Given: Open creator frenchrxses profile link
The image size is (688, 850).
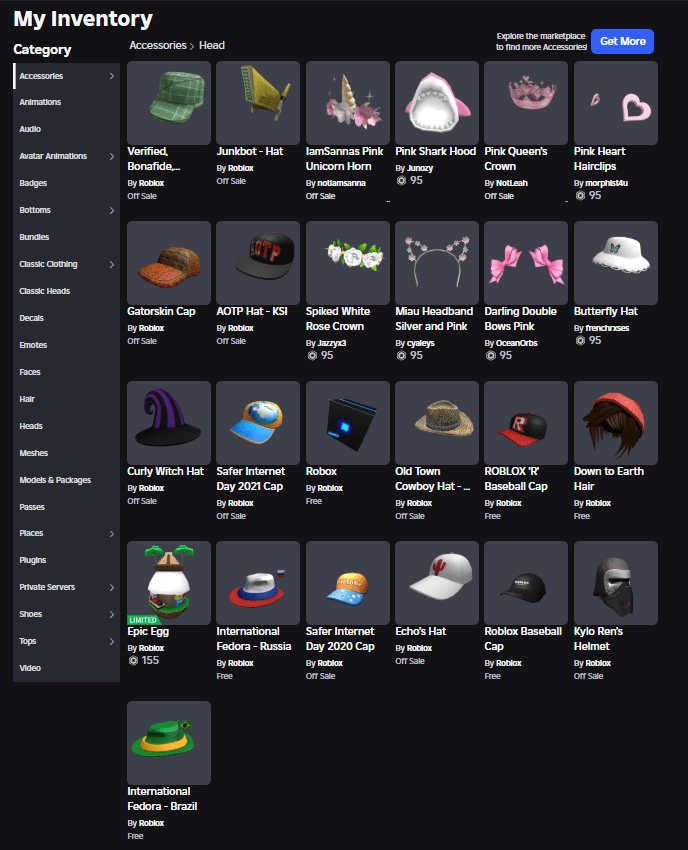Looking at the screenshot, I should click(x=607, y=328).
